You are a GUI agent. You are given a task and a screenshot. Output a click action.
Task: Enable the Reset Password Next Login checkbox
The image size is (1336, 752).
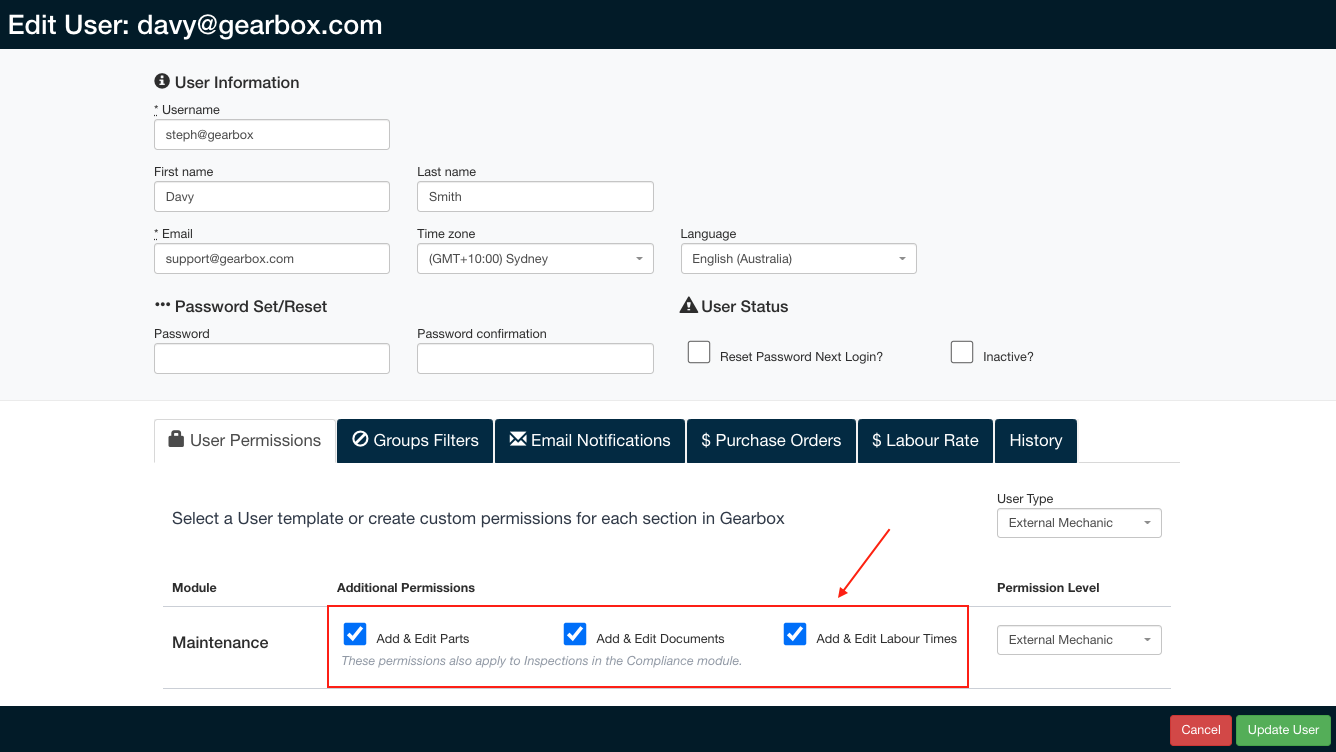coord(698,351)
